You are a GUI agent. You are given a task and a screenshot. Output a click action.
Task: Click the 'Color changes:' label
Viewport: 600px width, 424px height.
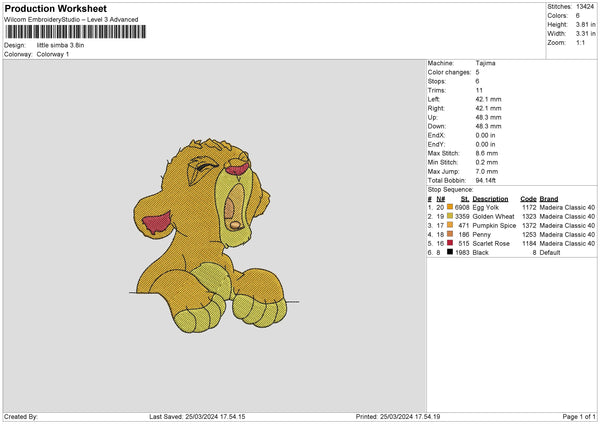coord(449,72)
